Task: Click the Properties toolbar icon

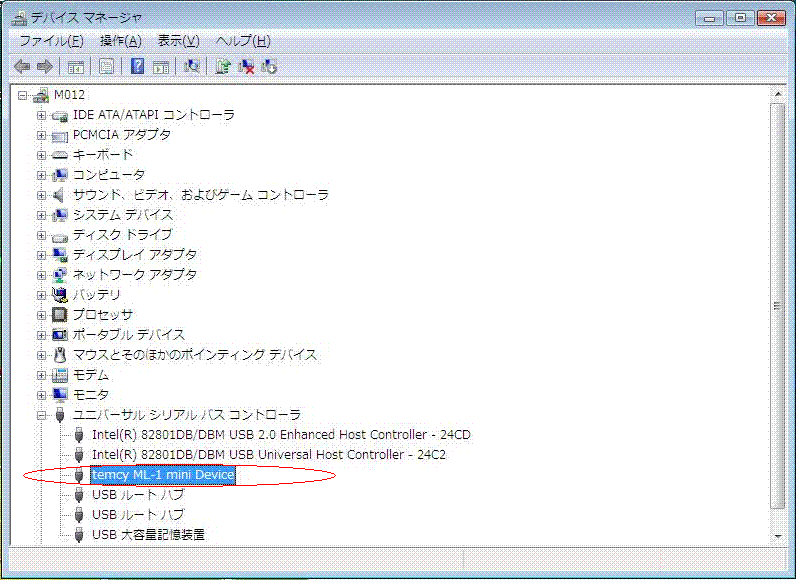Action: (x=106, y=66)
